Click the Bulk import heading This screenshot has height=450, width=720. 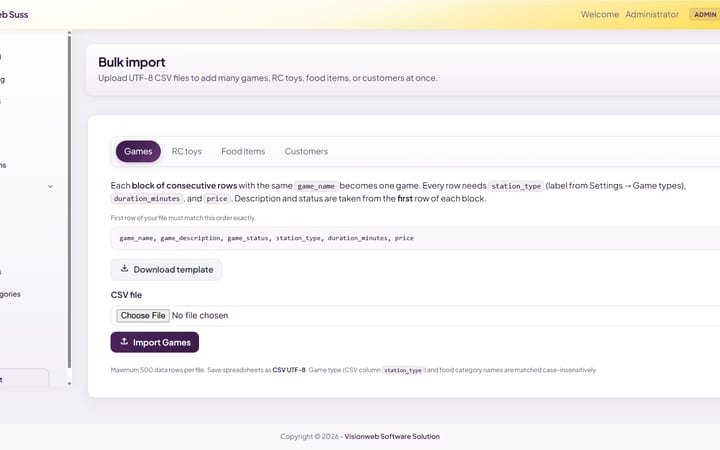coord(132,62)
